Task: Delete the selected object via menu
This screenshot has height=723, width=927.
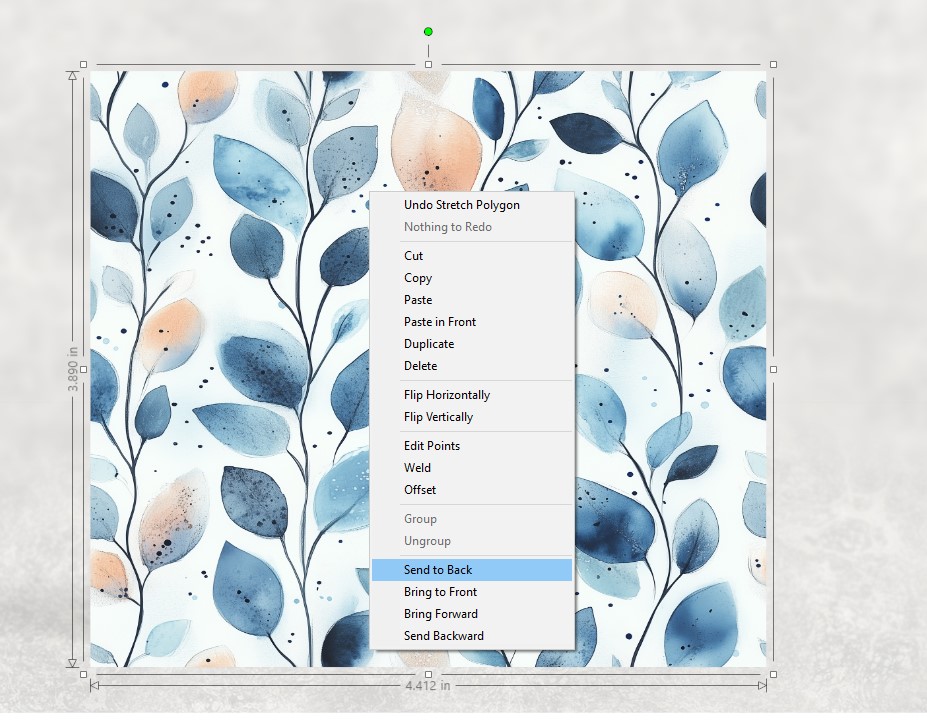Action: coord(420,366)
